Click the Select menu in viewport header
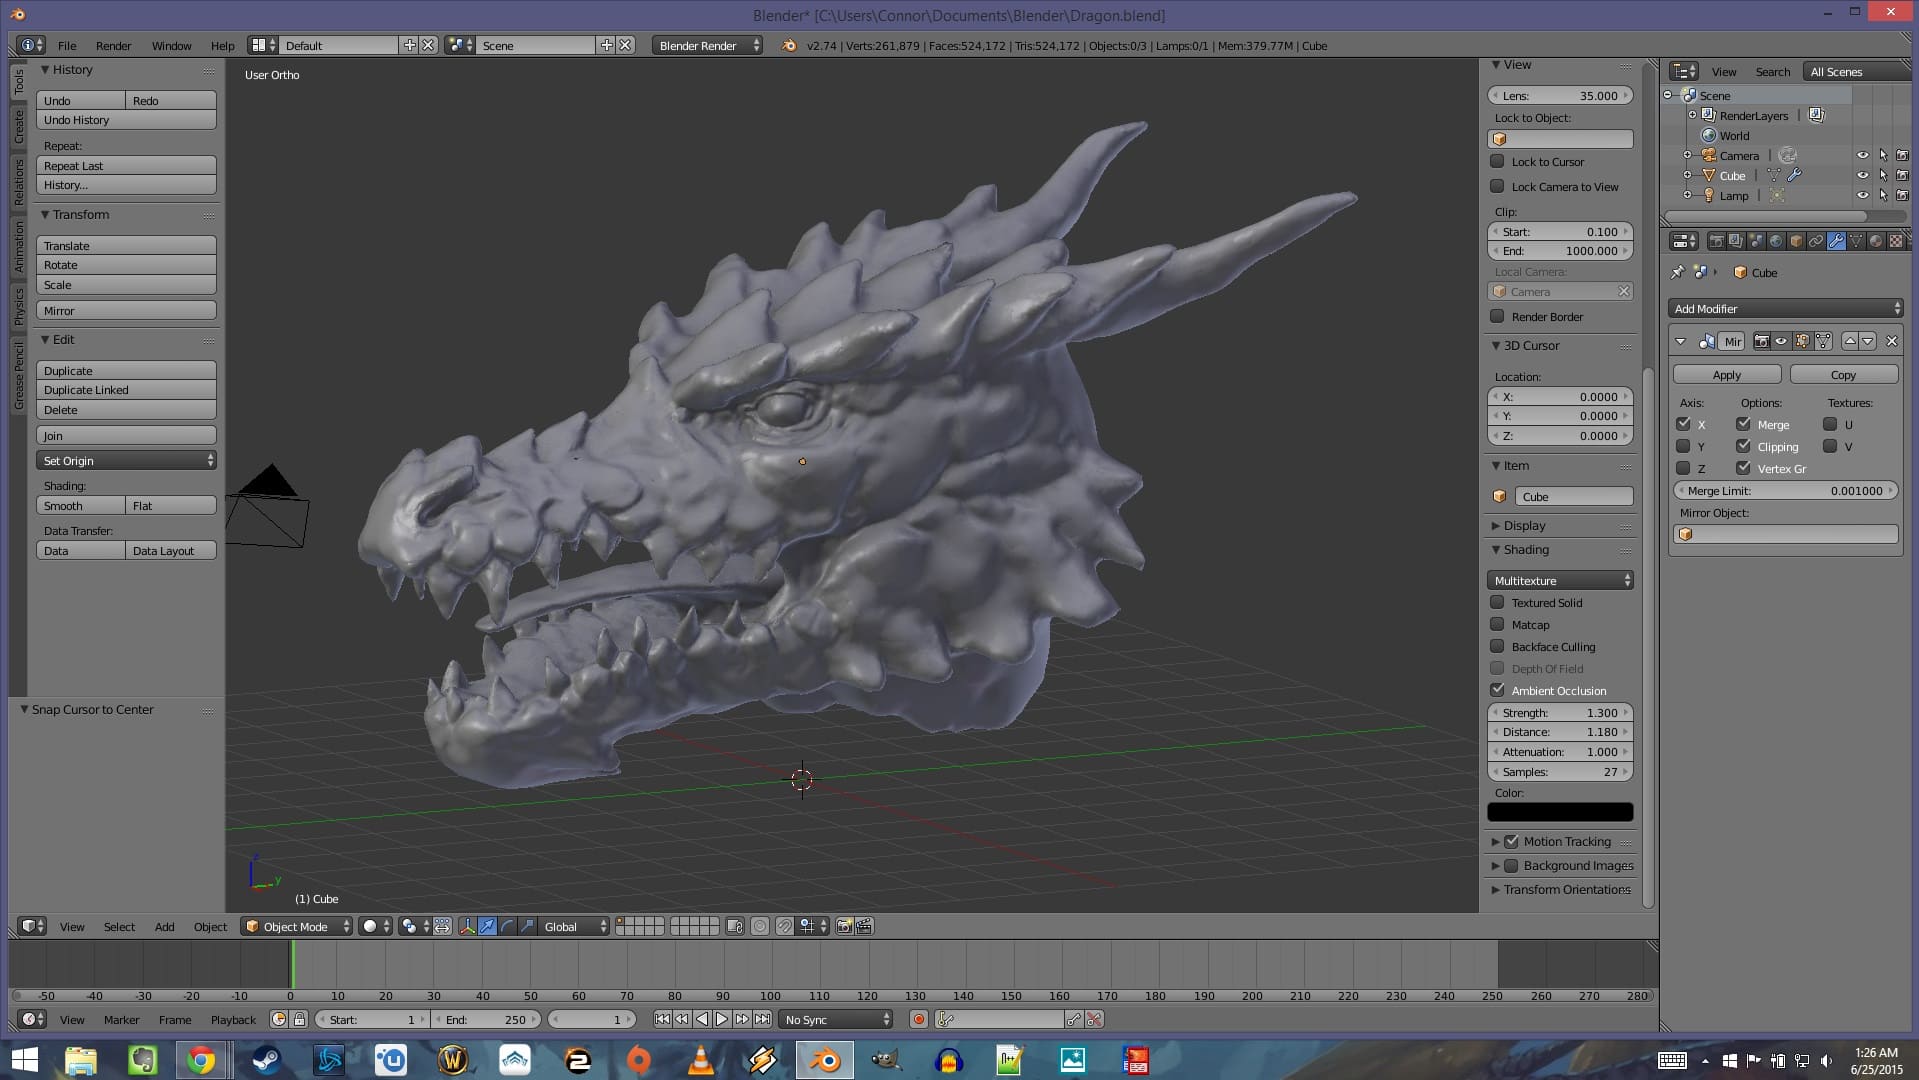Screen dimensions: 1919x1080 coord(119,927)
